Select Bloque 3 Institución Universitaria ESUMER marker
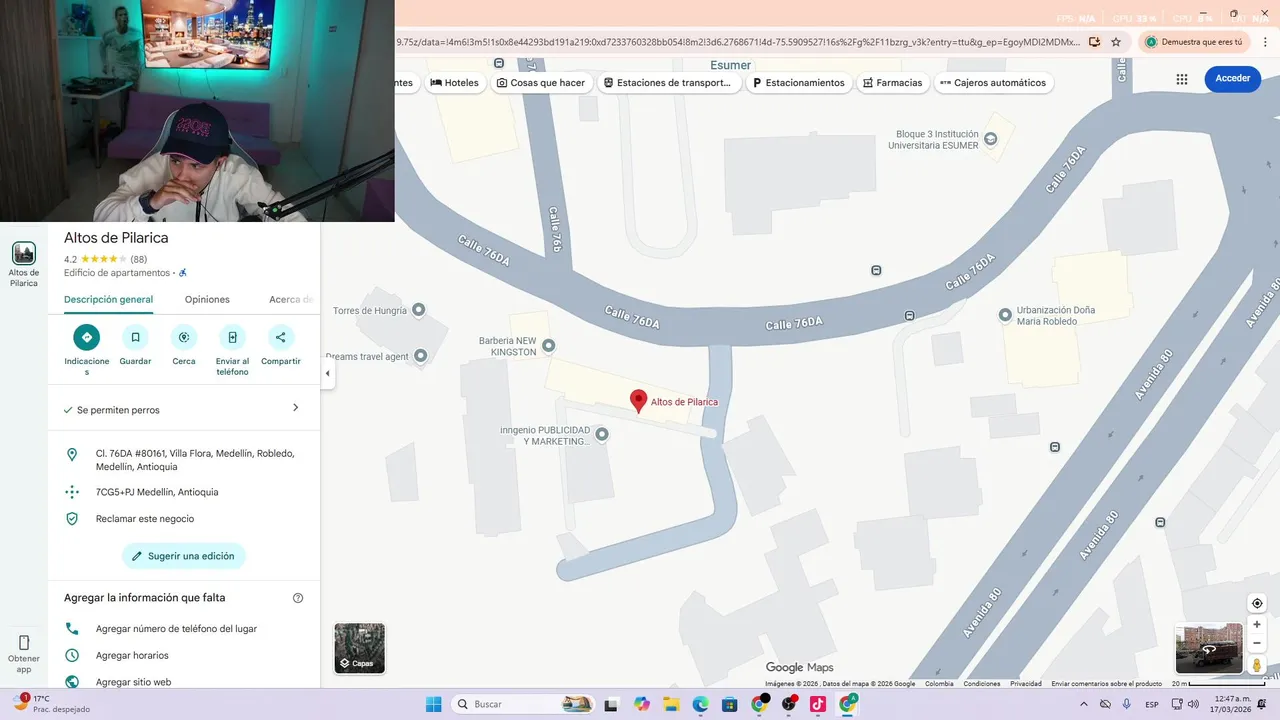This screenshot has width=1280, height=720. 991,139
